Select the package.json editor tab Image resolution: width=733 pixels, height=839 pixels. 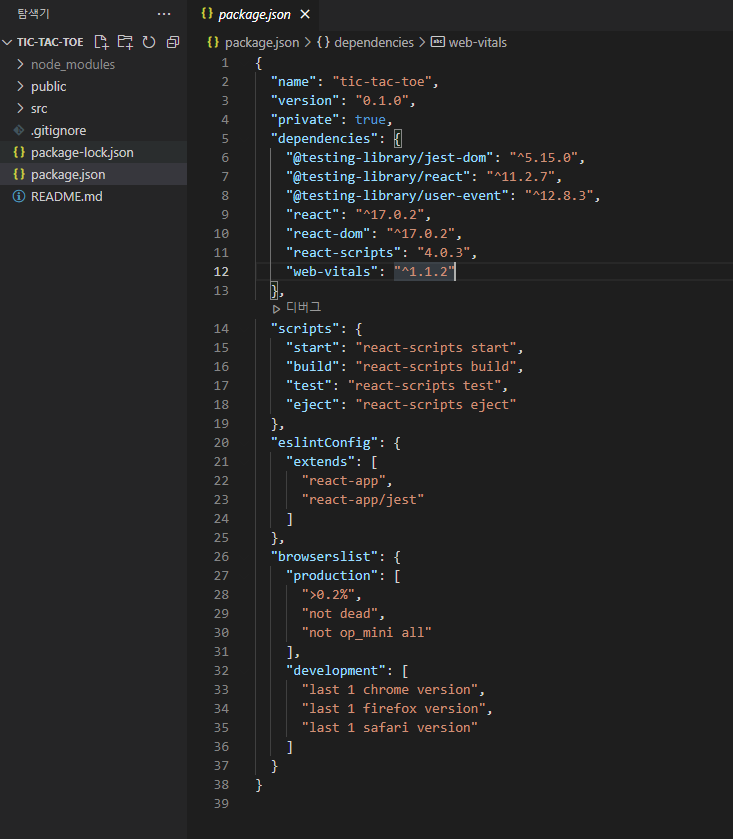coord(254,14)
